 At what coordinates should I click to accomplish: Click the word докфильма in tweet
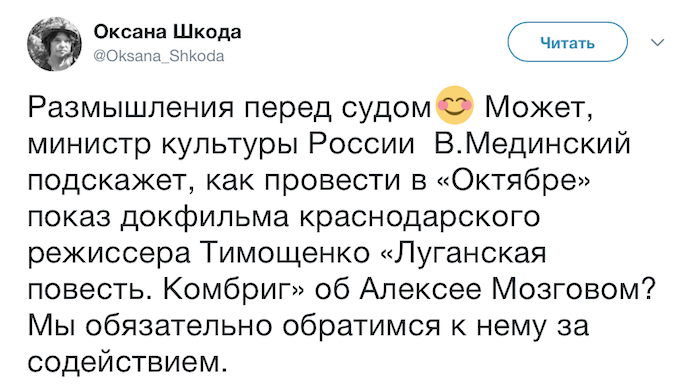[x=204, y=217]
